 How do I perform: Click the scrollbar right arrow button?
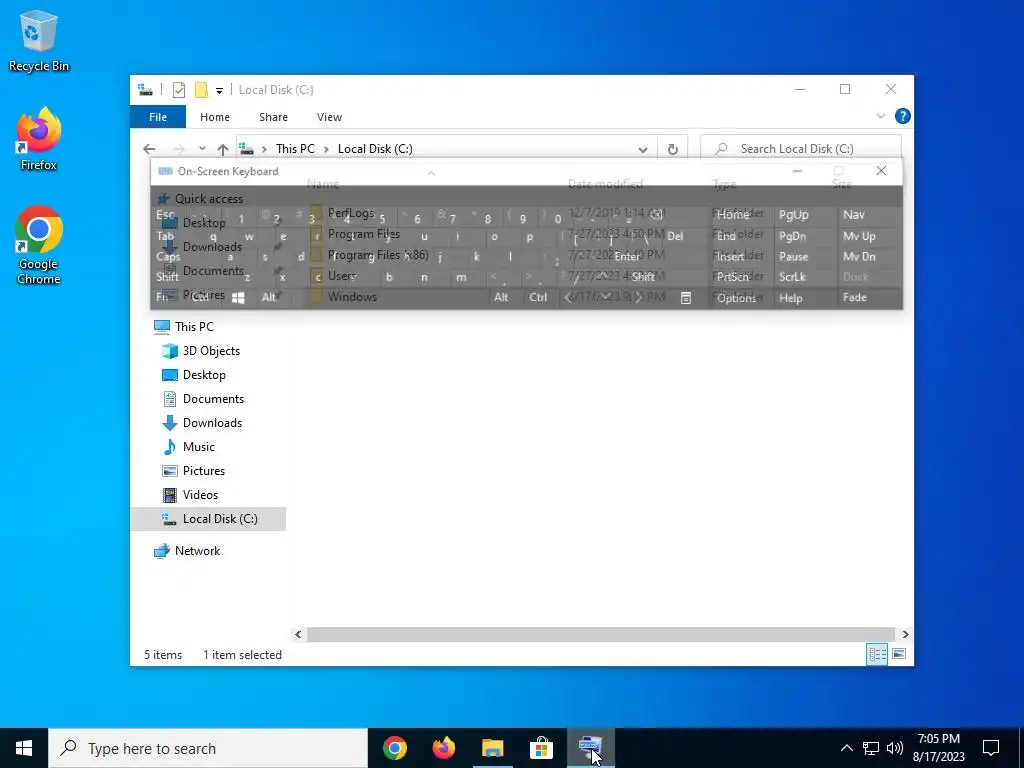(905, 634)
